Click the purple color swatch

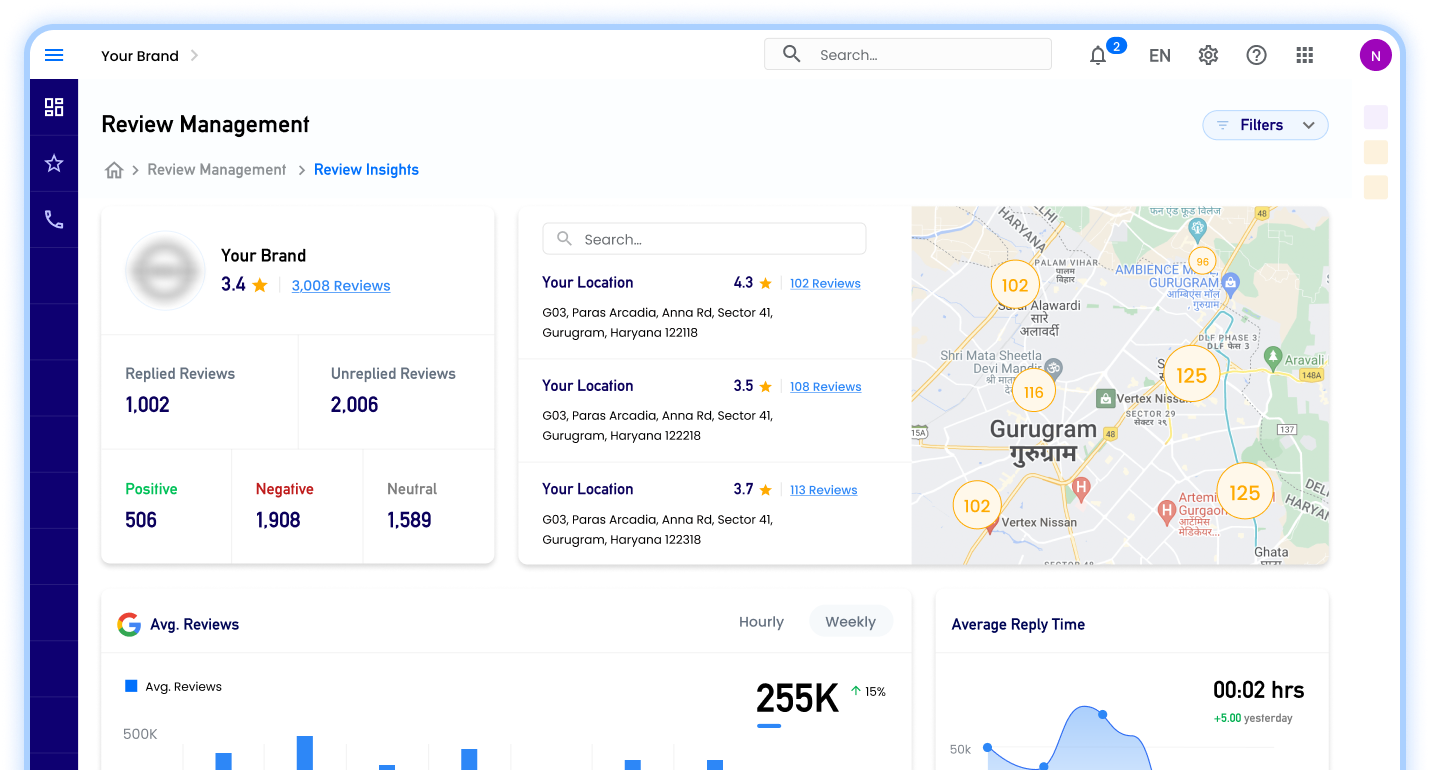[1376, 118]
